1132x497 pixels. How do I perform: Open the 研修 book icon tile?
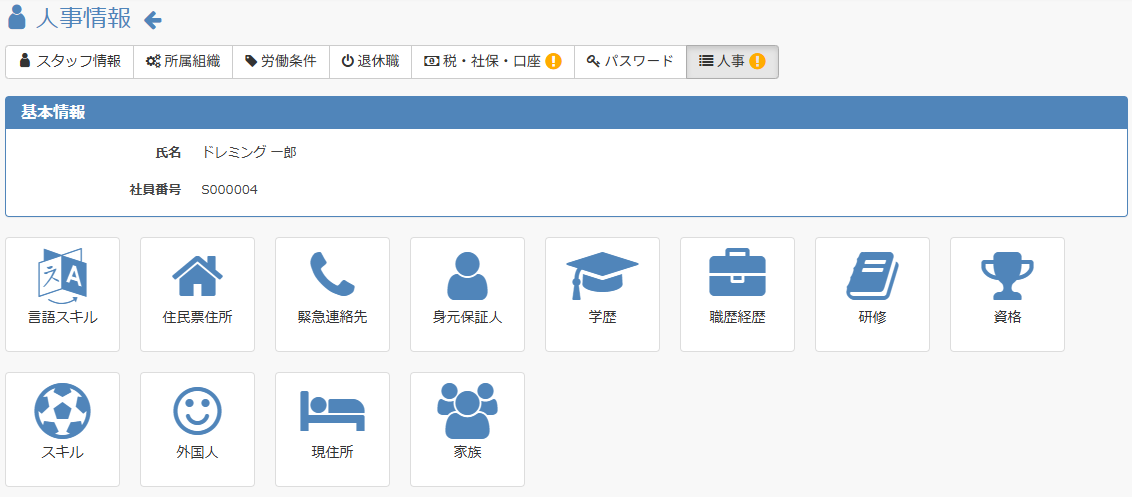coord(872,295)
